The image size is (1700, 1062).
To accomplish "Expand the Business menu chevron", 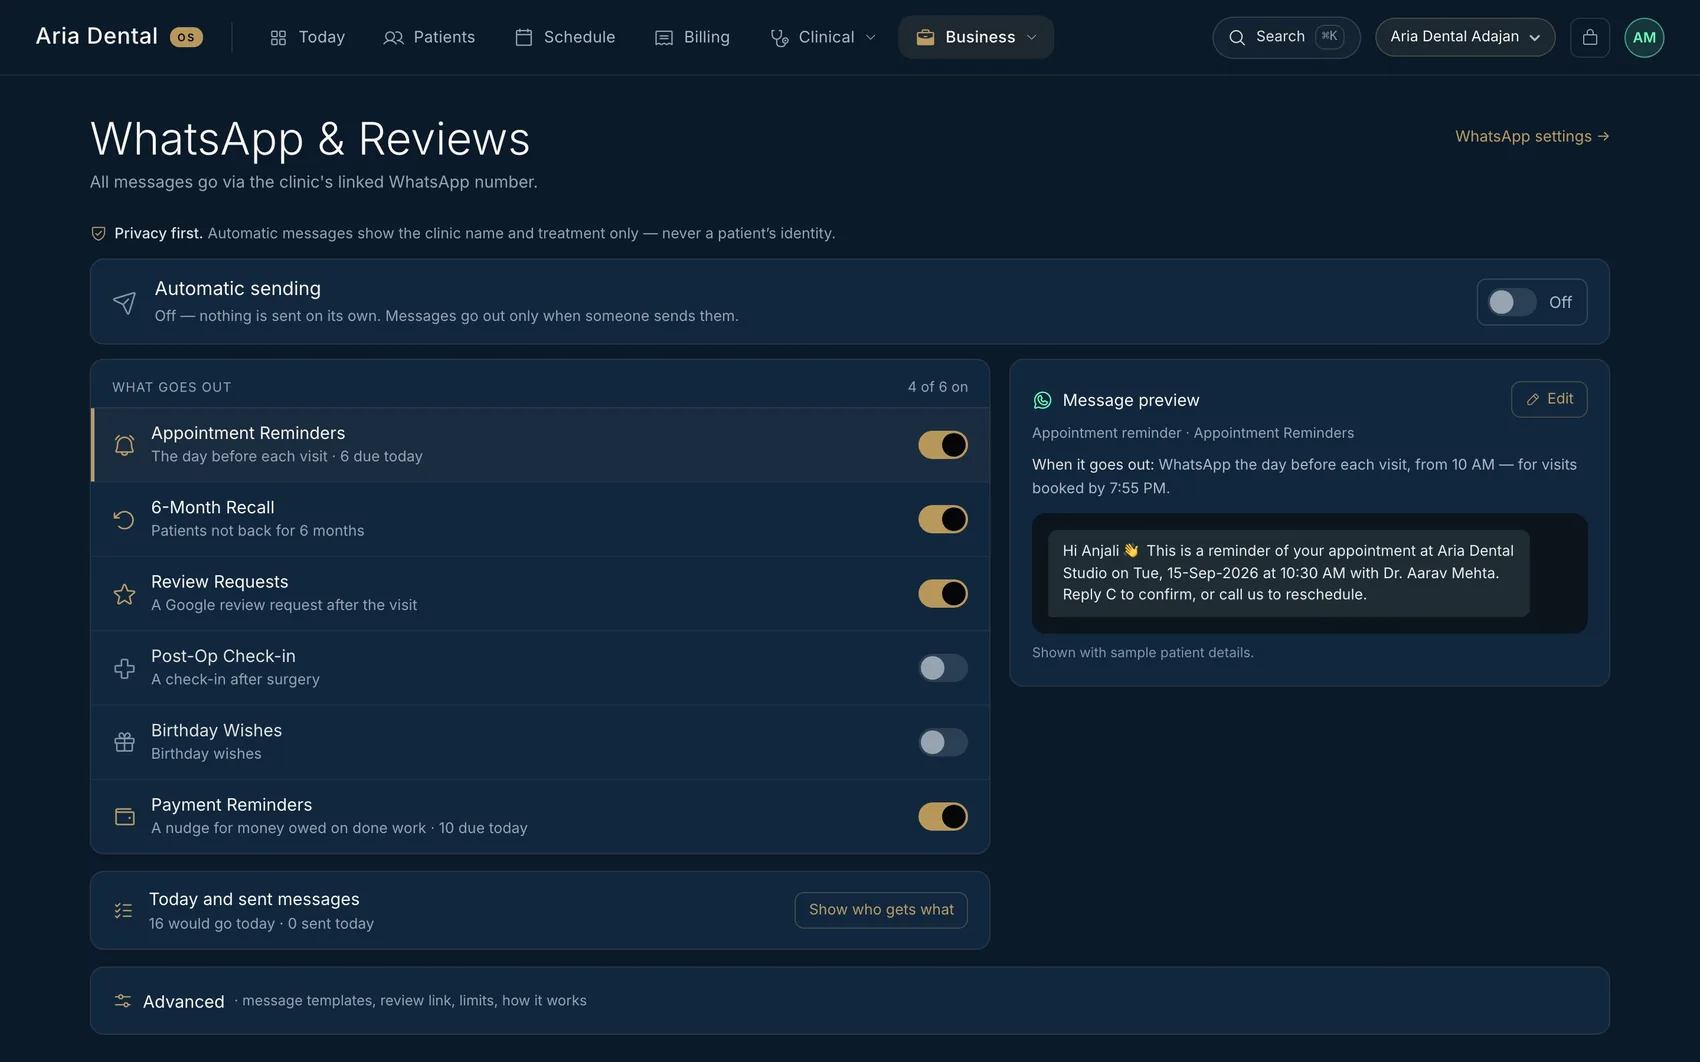I will tap(1032, 37).
